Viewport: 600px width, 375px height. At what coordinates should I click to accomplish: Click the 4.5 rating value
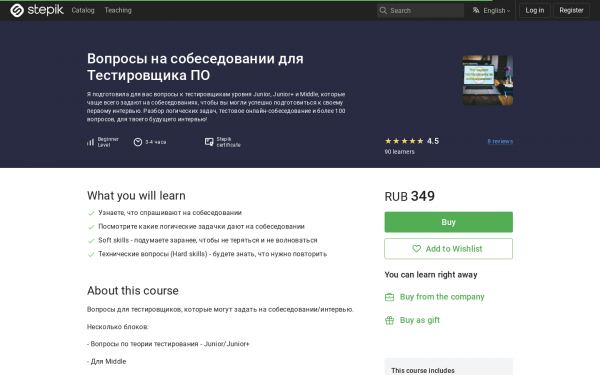pyautogui.click(x=433, y=141)
